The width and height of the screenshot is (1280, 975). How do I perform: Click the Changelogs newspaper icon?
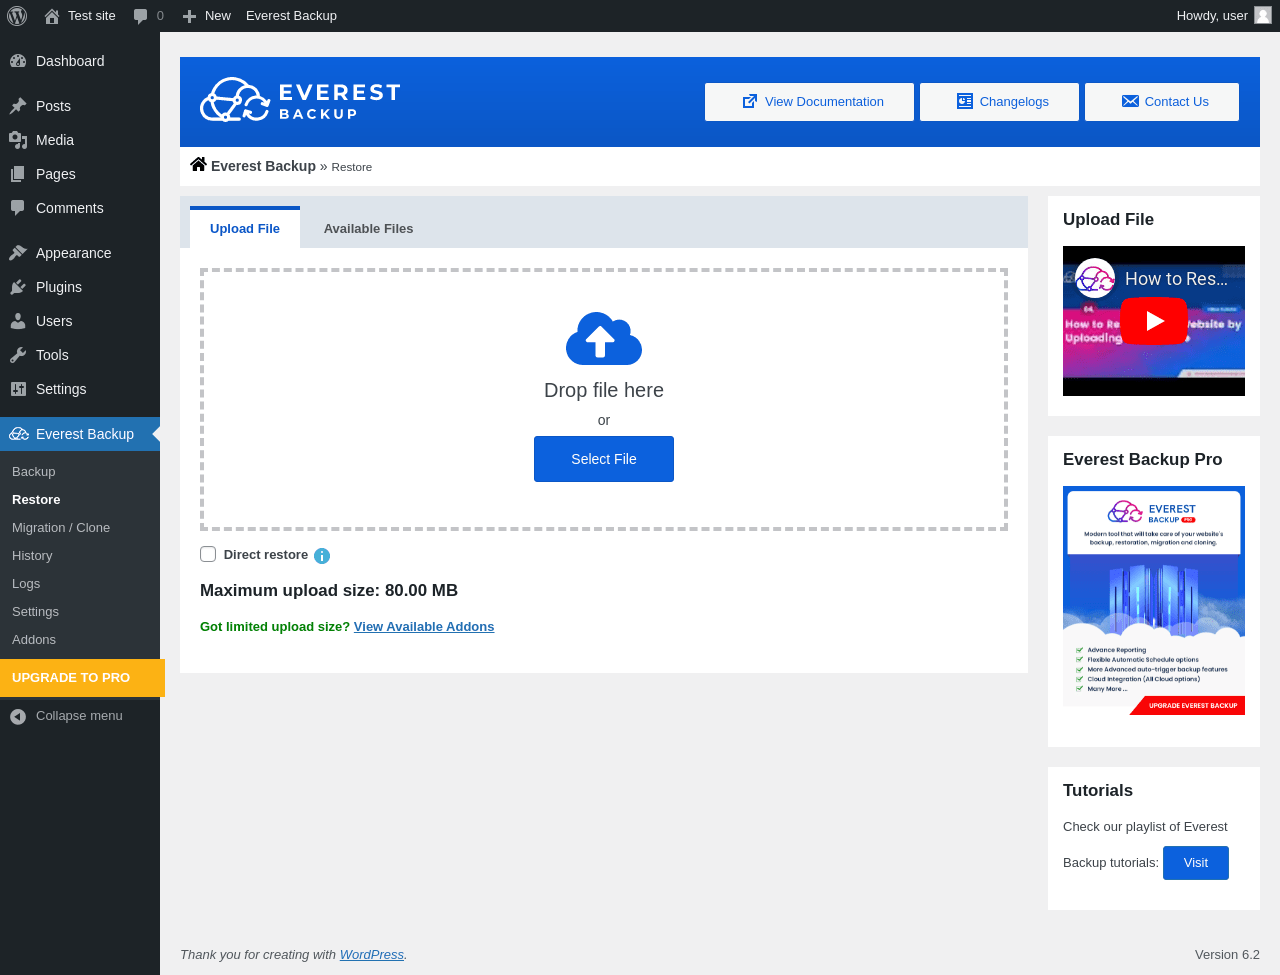965,101
